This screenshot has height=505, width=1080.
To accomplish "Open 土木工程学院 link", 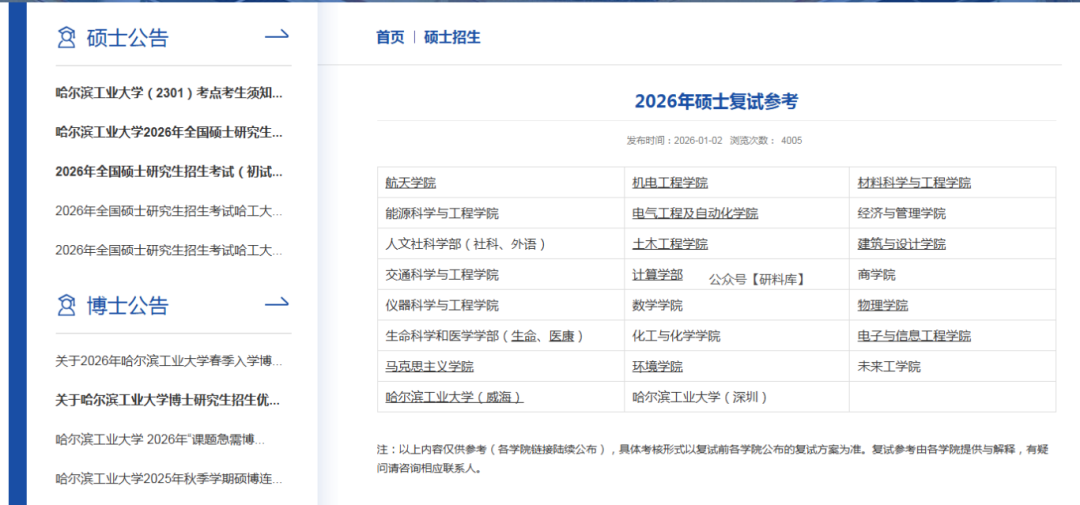I will tap(669, 244).
